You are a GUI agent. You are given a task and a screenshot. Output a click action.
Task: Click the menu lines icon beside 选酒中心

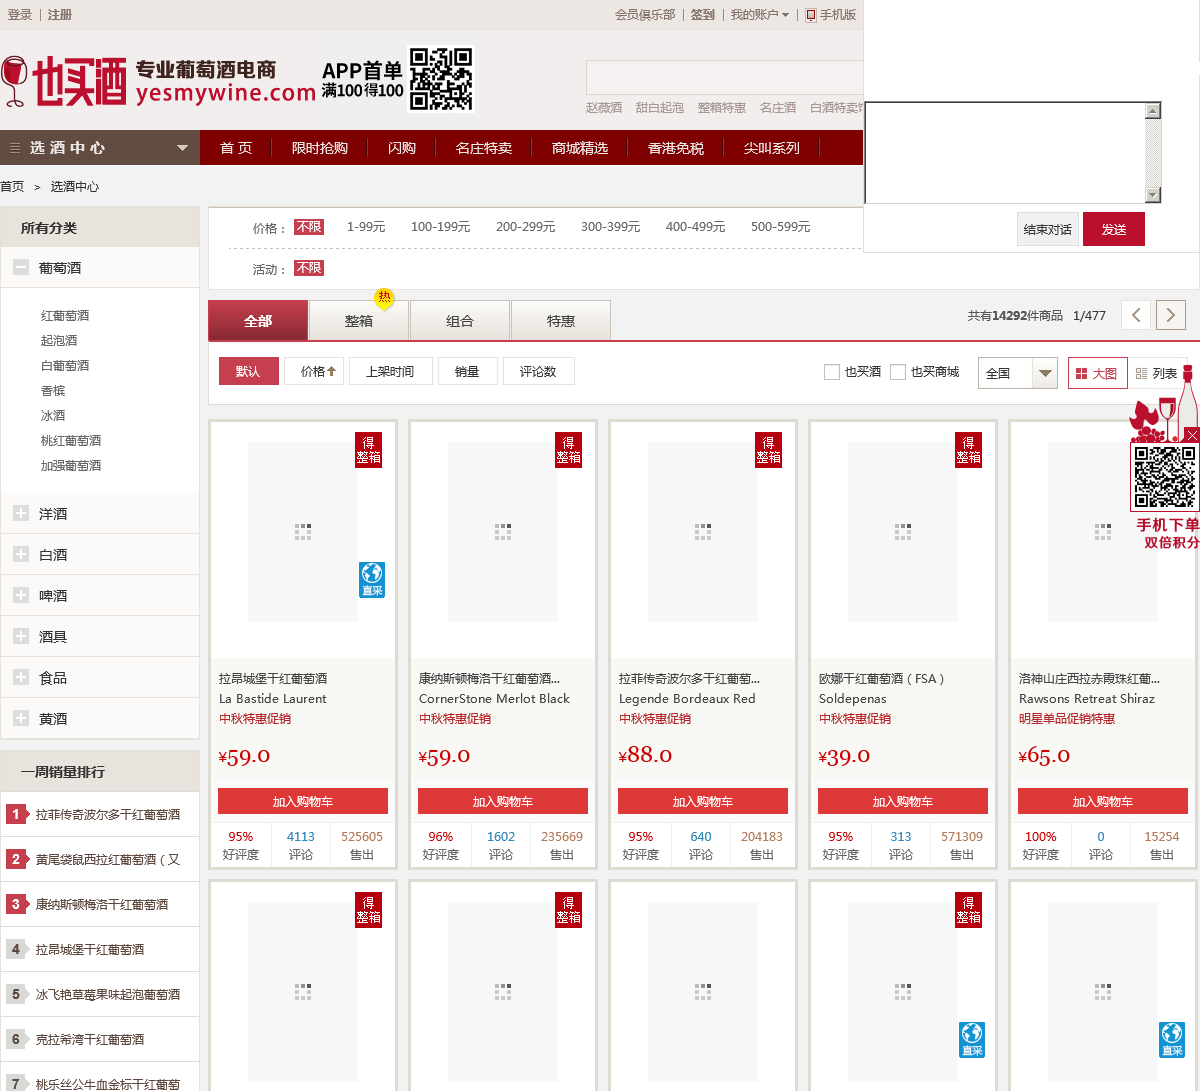click(x=14, y=148)
